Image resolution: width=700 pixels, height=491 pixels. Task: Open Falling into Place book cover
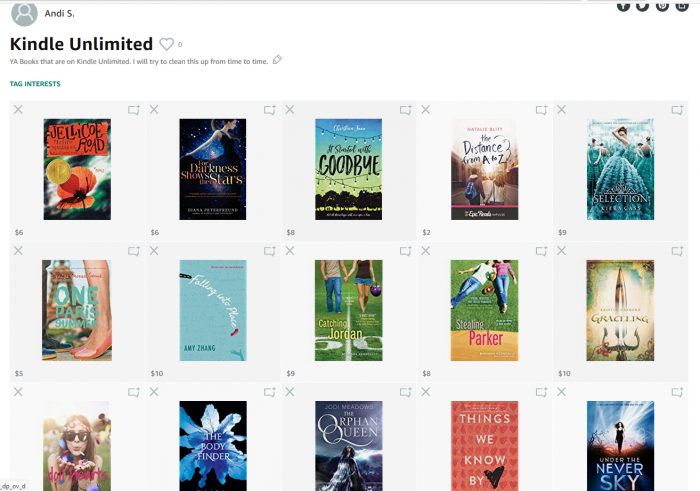point(213,310)
